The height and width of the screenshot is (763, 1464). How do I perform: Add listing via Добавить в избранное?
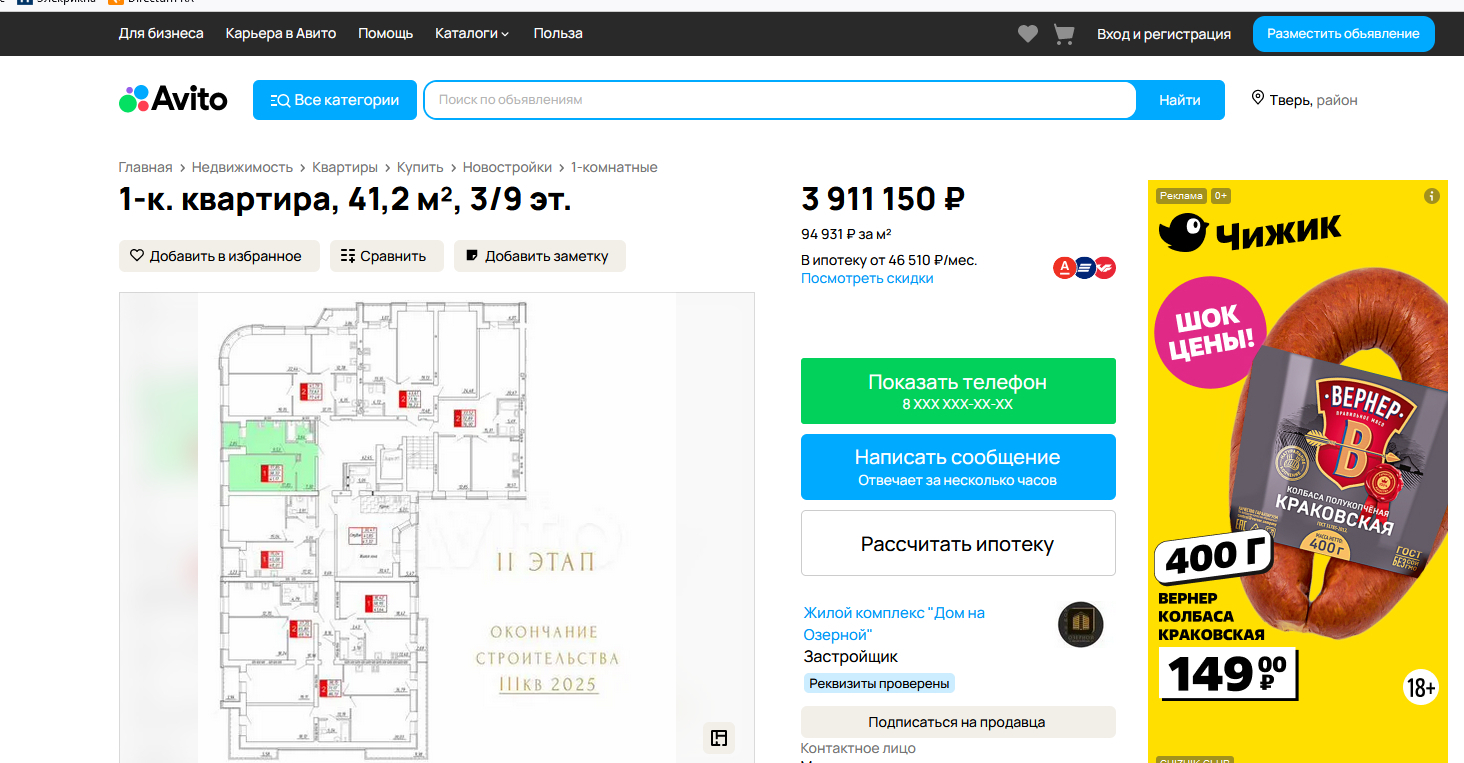219,256
